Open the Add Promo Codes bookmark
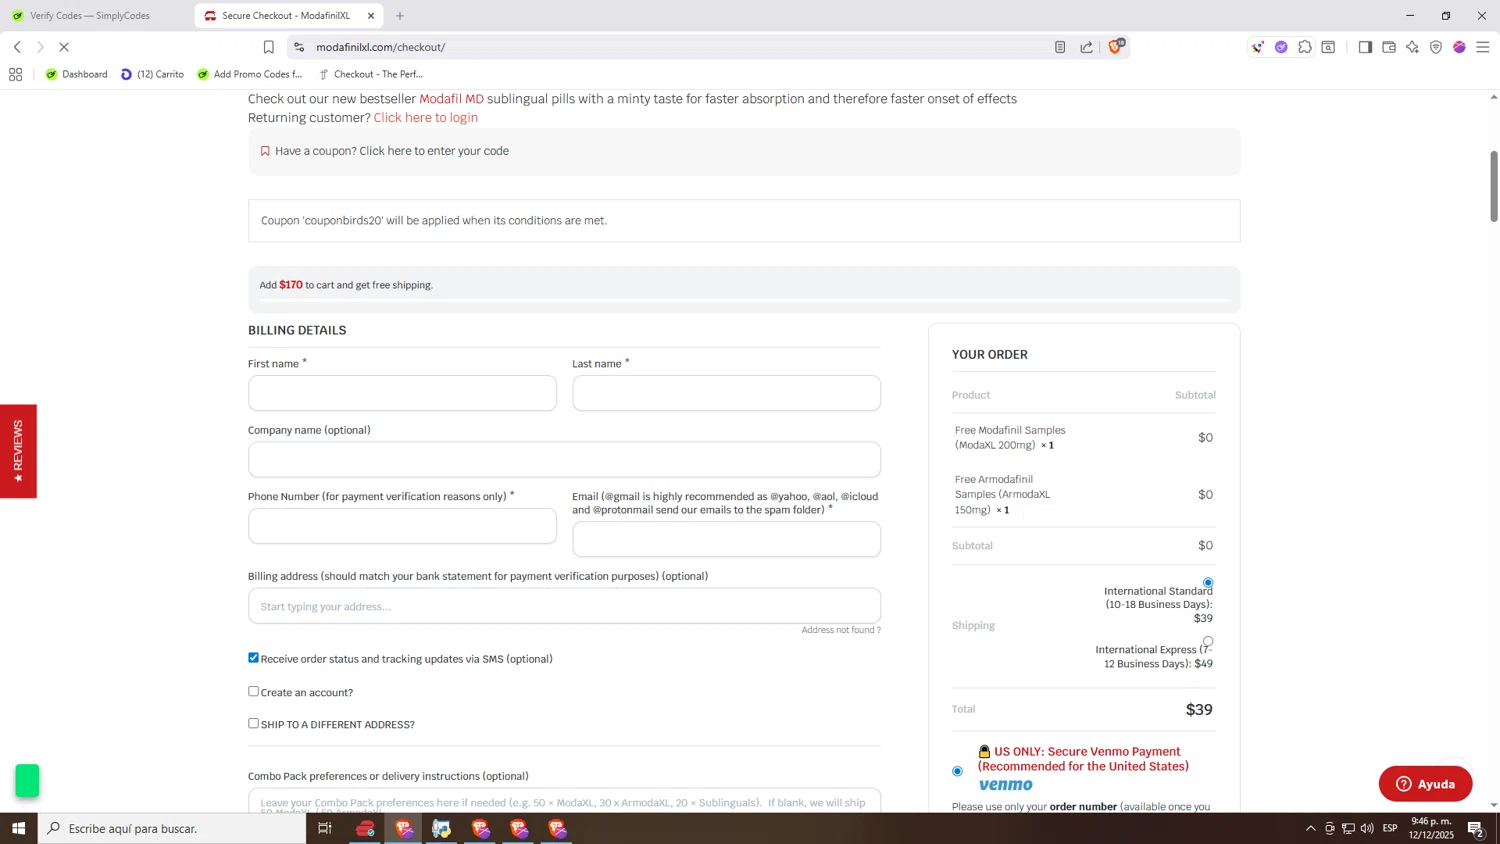Screen dimensions: 1500x844 [x=250, y=74]
